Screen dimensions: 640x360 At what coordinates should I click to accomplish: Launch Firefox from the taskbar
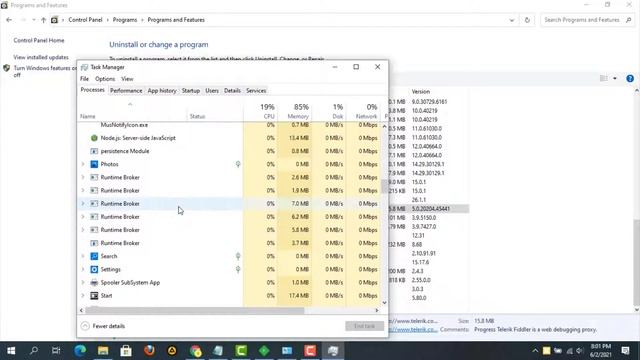149,351
